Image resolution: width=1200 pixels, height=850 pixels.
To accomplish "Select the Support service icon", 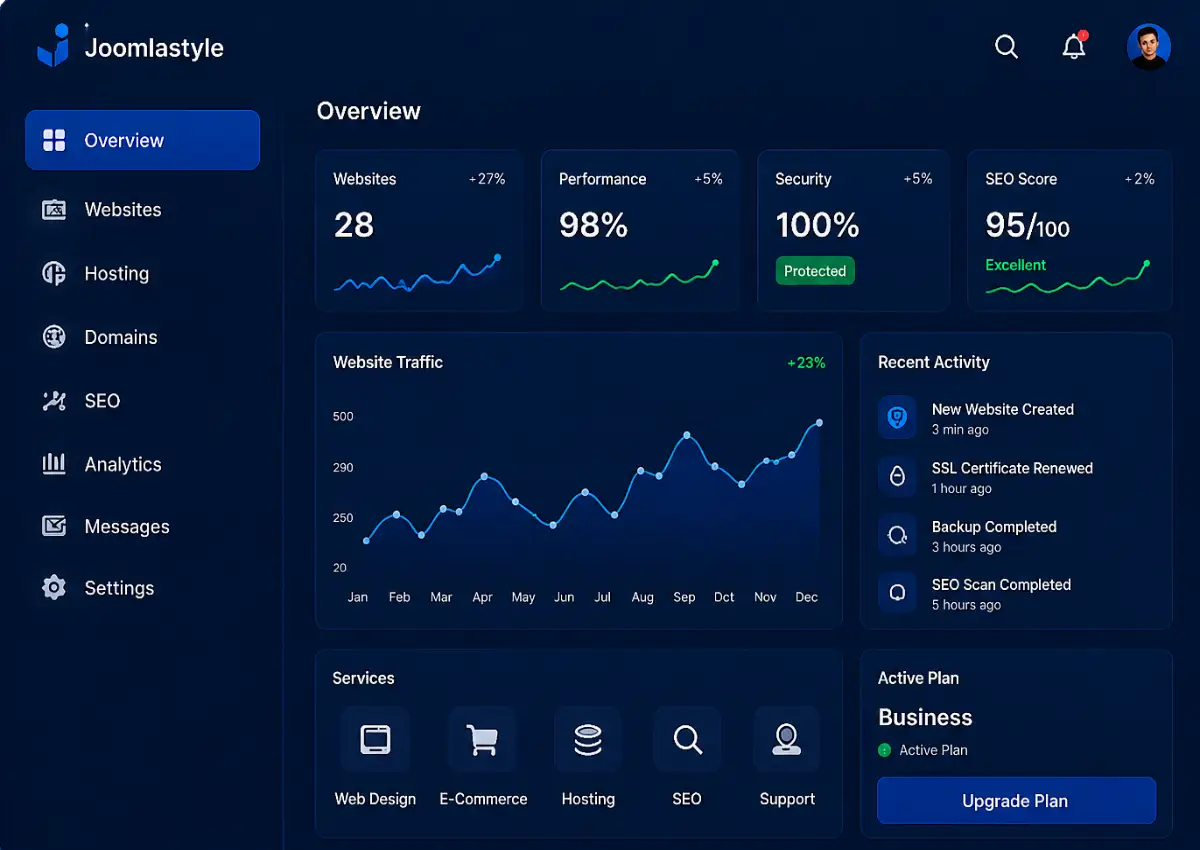I will coord(787,741).
